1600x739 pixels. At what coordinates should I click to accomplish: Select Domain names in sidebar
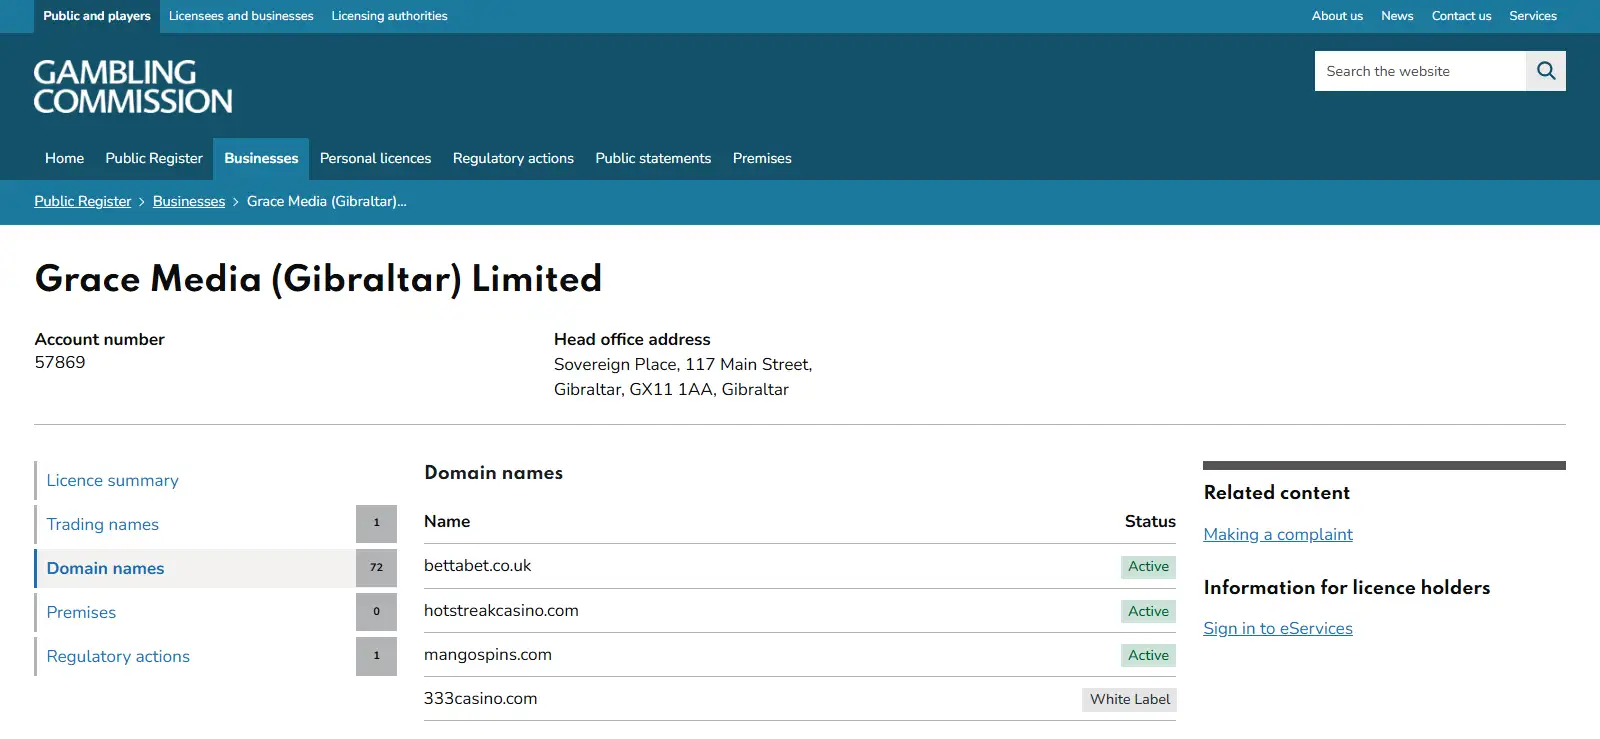tap(105, 568)
